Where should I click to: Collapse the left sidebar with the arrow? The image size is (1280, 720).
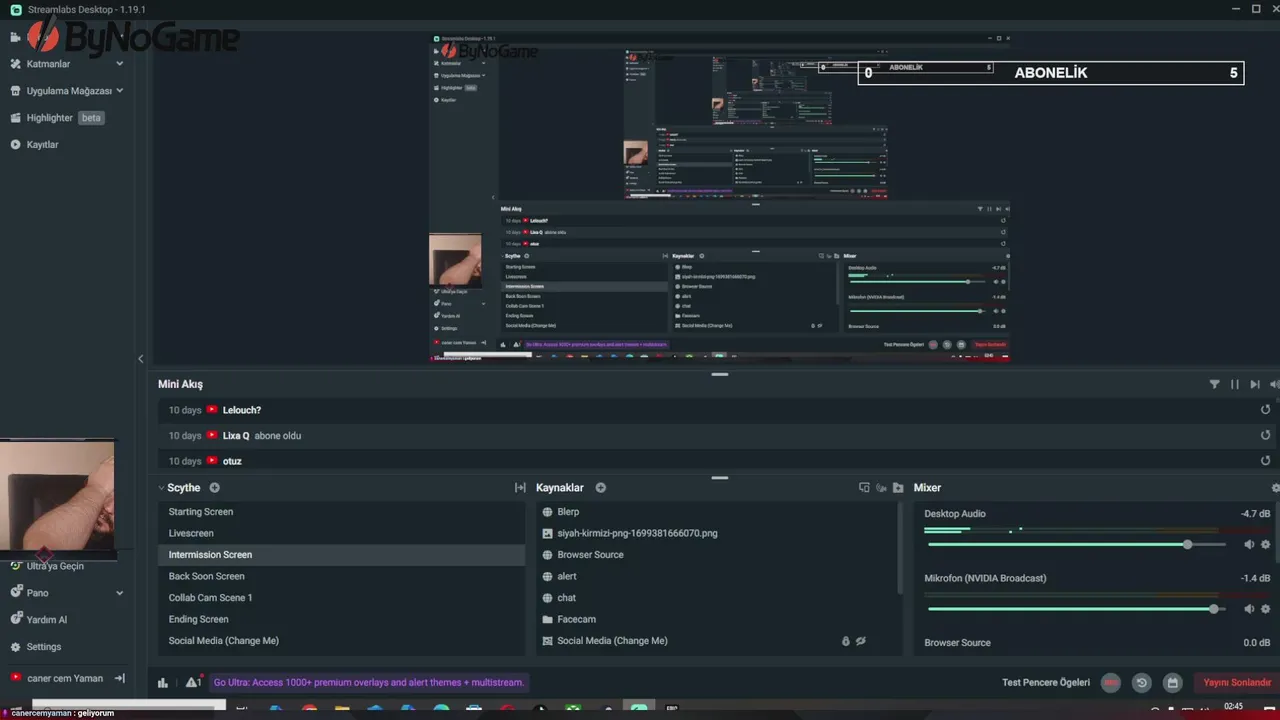(141, 359)
